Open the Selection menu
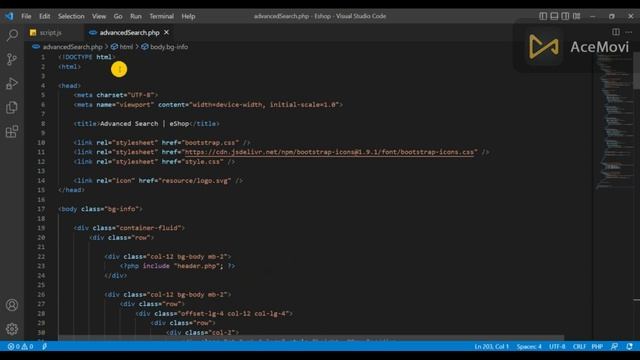The height and width of the screenshot is (360, 640). tap(71, 16)
